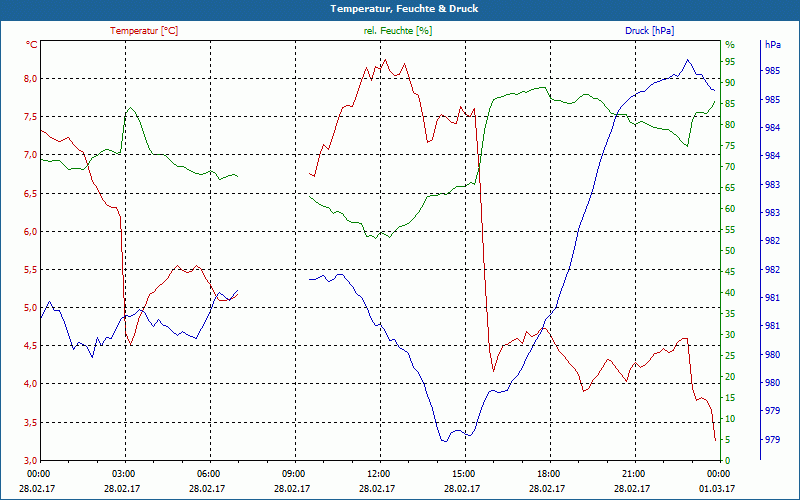Screen dimensions: 800x500
Task: Click the '5,5' temperature axis value
Action: 31,269
